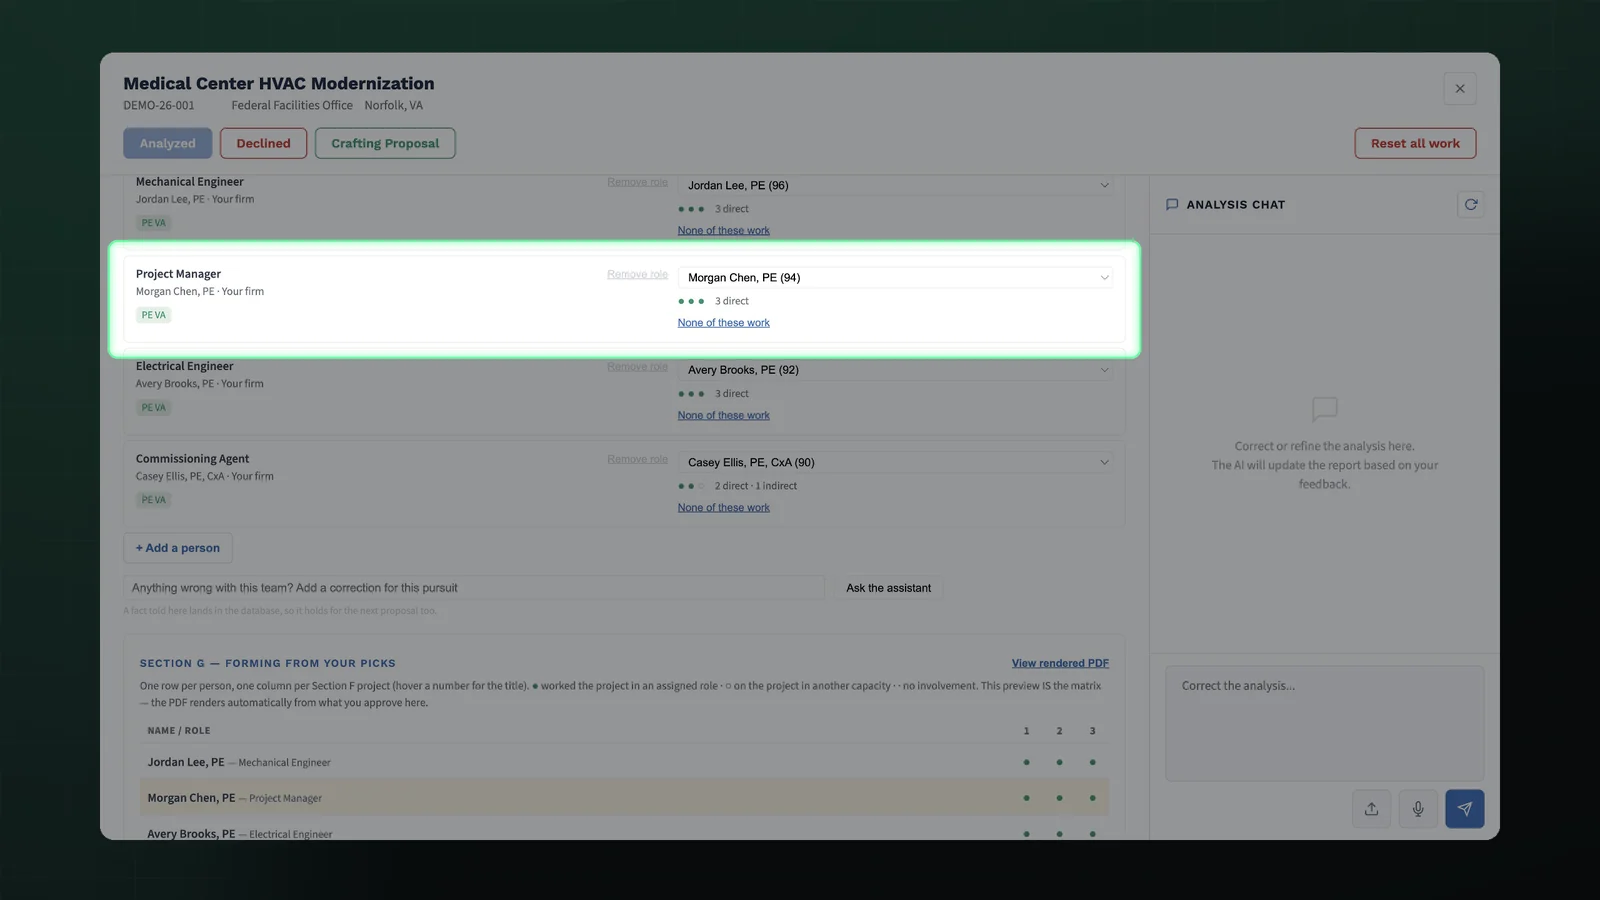The height and width of the screenshot is (900, 1600).
Task: Open the View rendered PDF link
Action: [x=1060, y=663]
